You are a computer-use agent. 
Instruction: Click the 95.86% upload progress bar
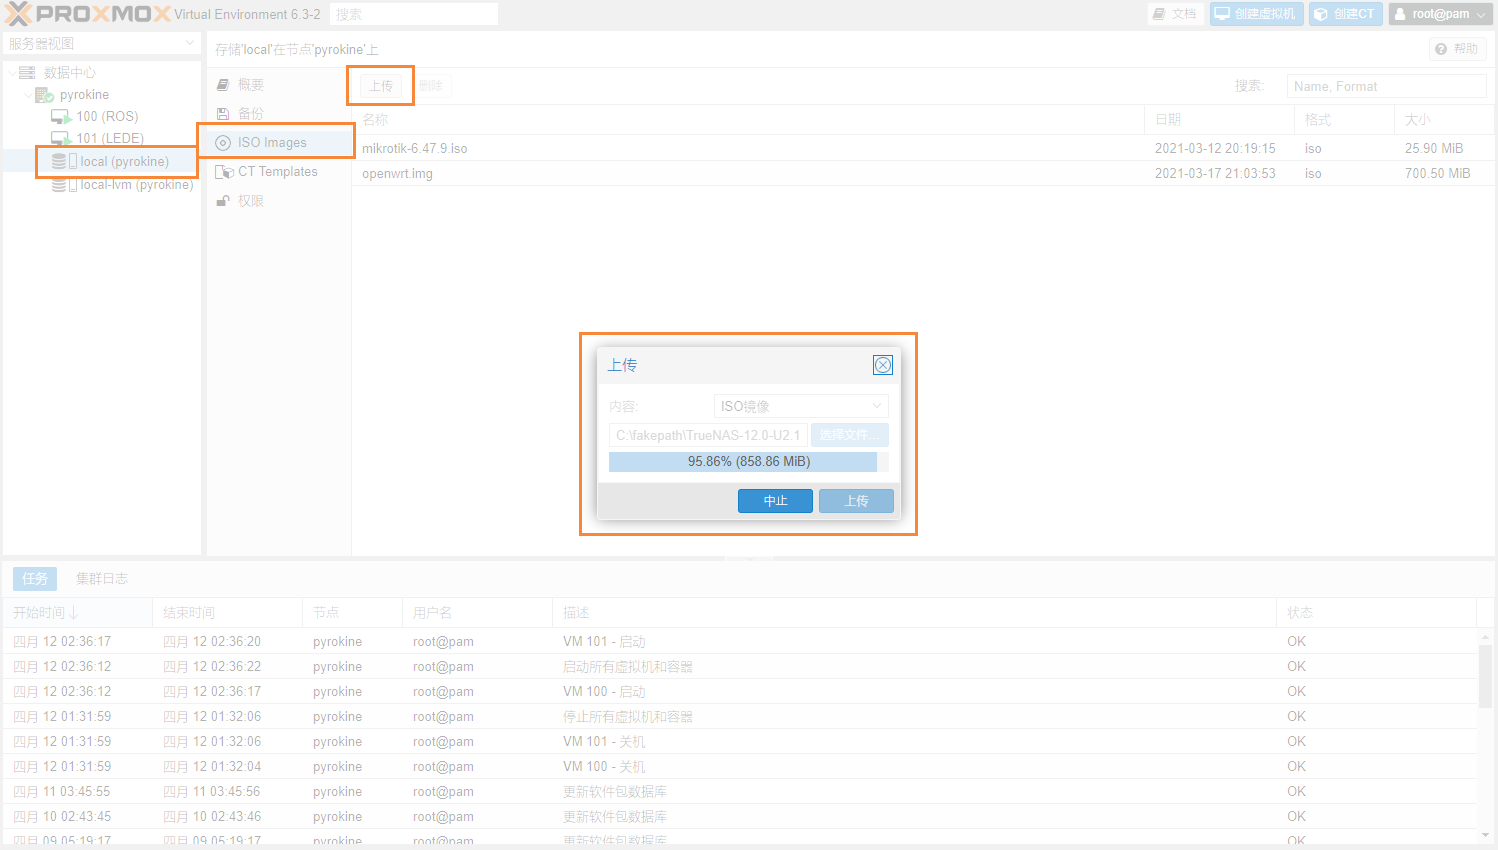tap(748, 462)
